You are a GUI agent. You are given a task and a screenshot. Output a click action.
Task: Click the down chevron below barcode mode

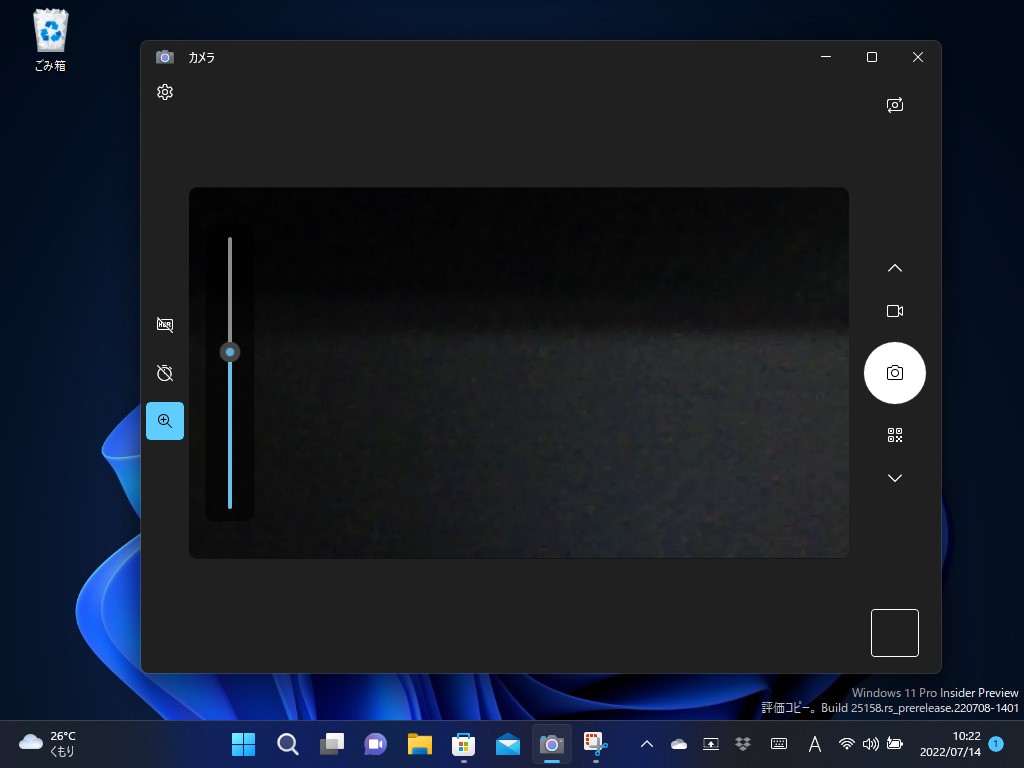pos(894,478)
